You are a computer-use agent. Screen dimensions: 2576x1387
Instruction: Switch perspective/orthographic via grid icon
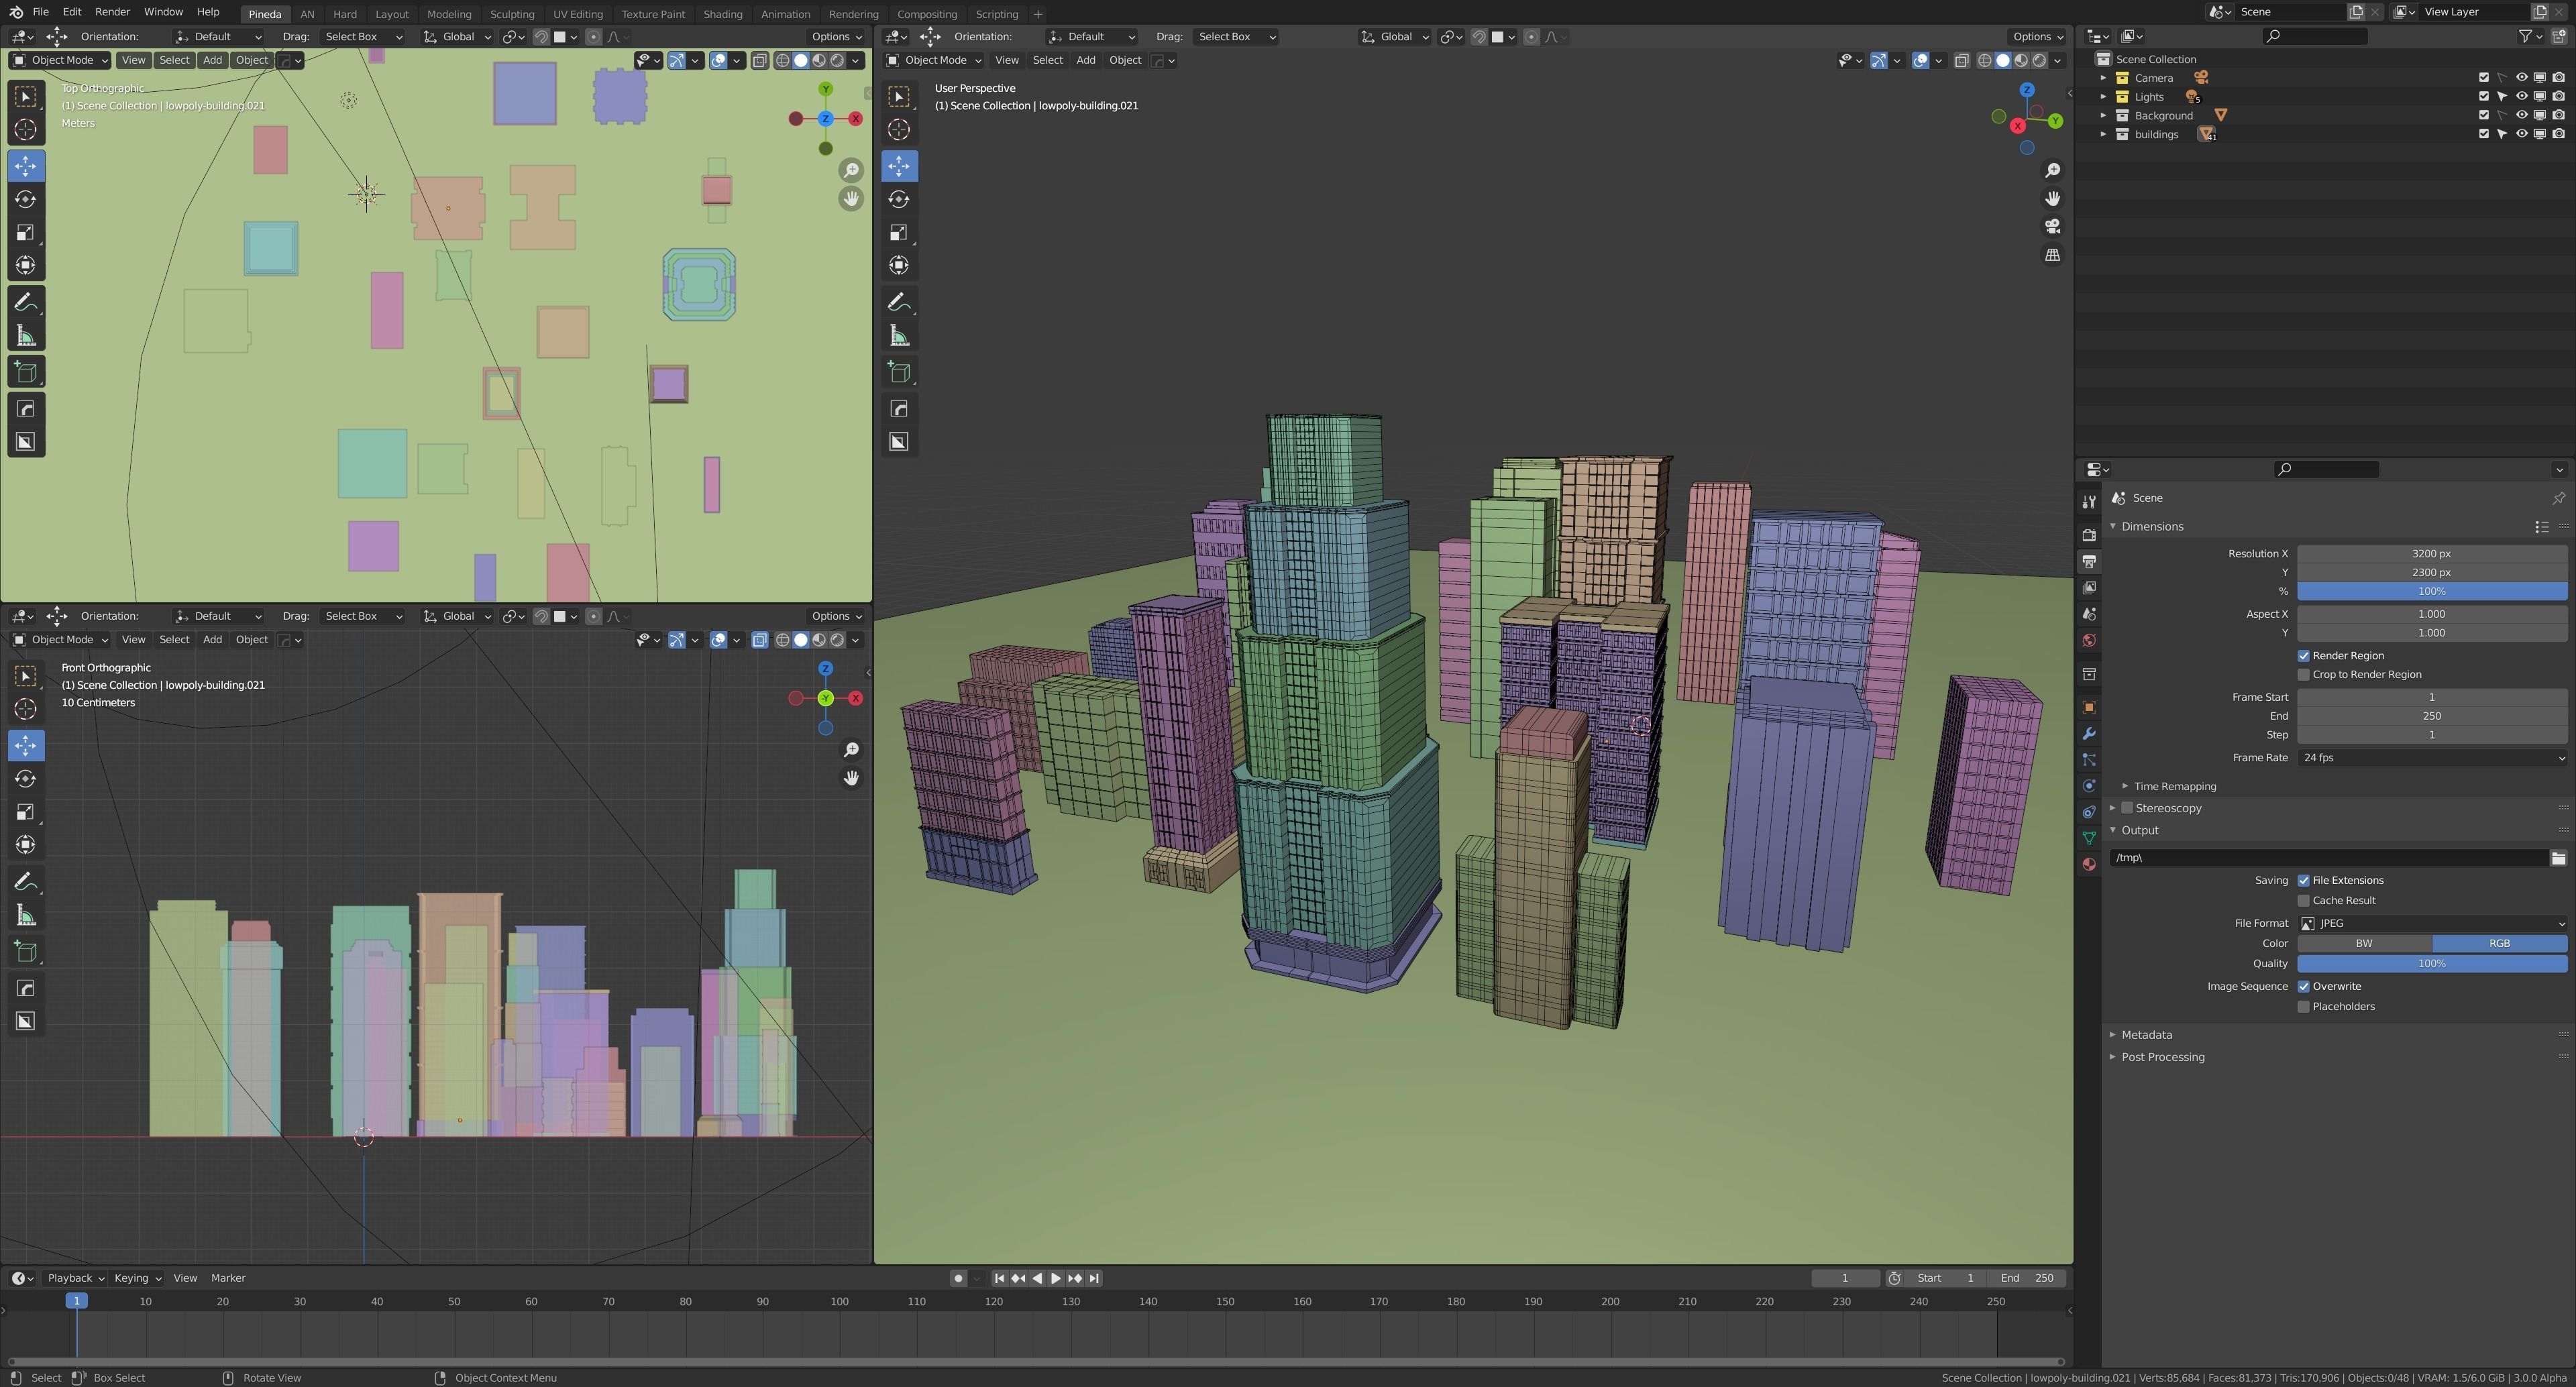pos(2052,255)
